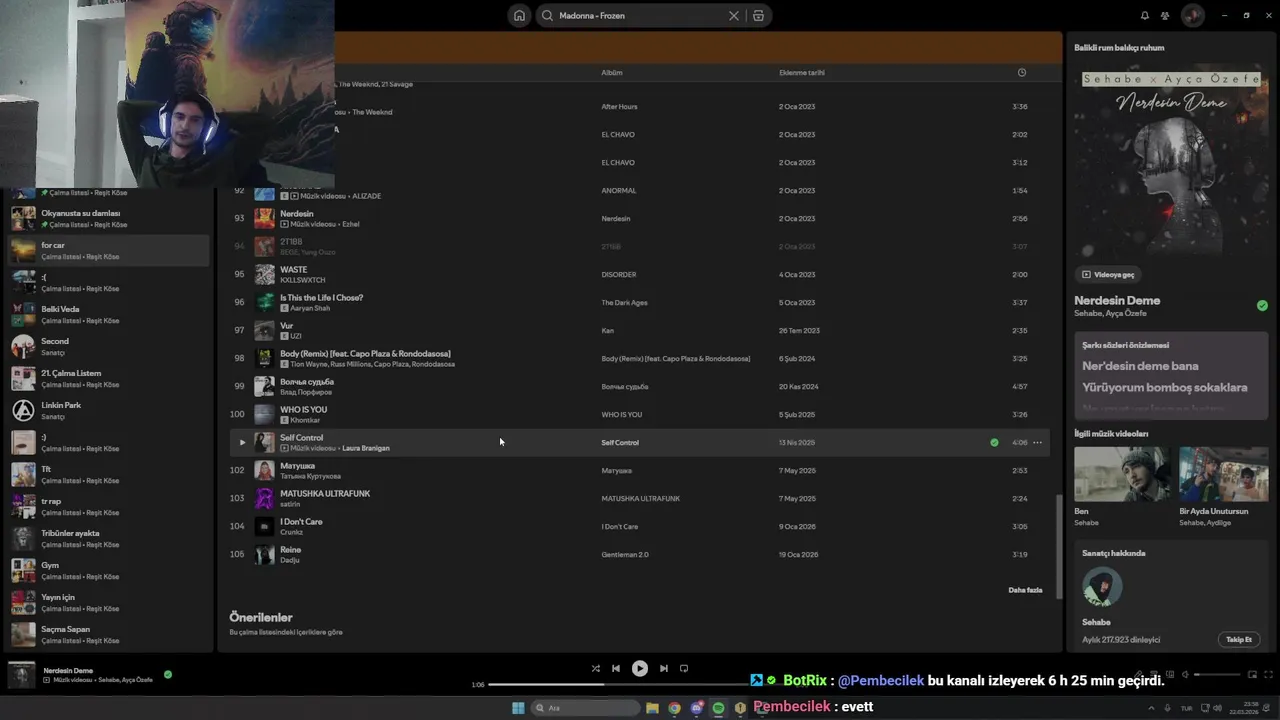This screenshot has width=1280, height=720.
Task: Open related video thumbnail 'Ben'
Action: pyautogui.click(x=1121, y=474)
